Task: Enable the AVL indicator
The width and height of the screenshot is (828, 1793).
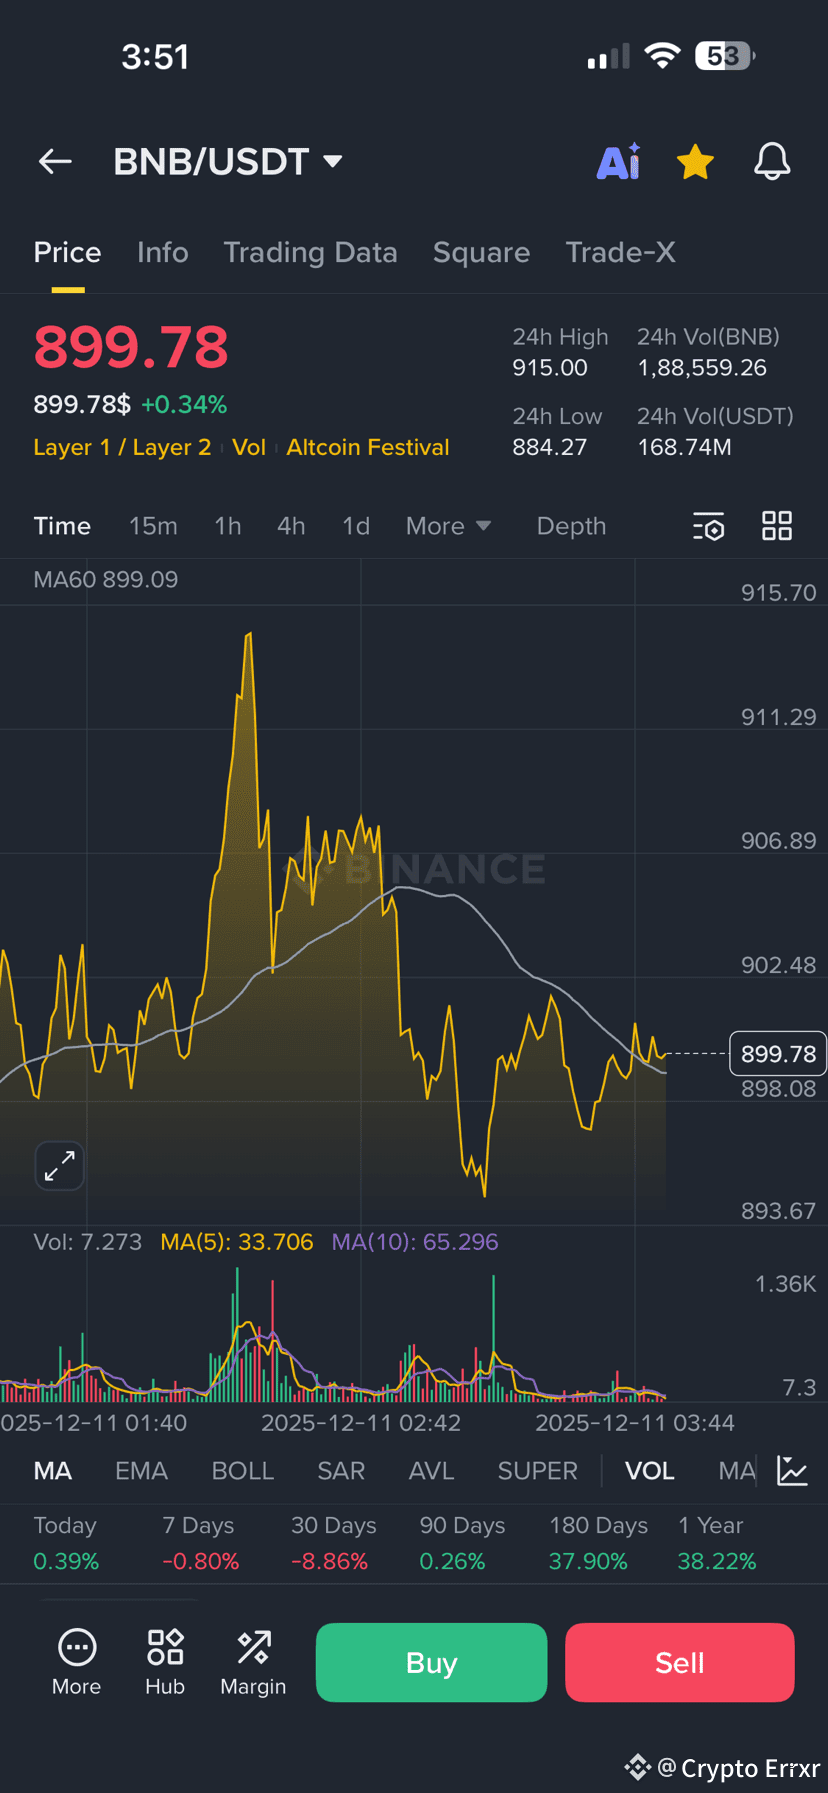Action: (x=431, y=1471)
